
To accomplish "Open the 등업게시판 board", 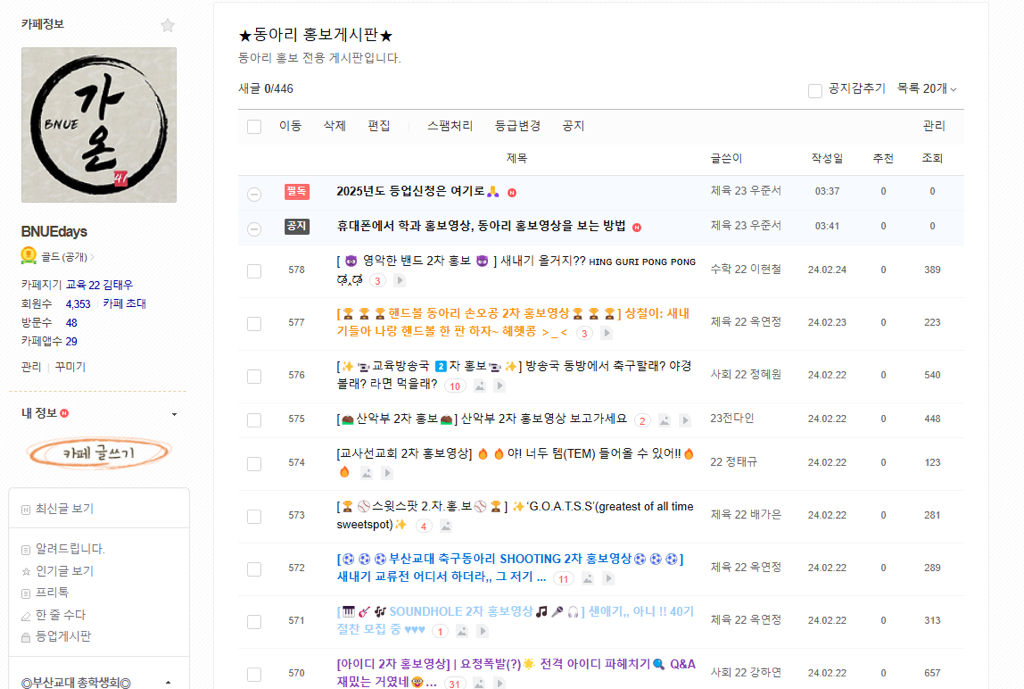I will (x=63, y=636).
